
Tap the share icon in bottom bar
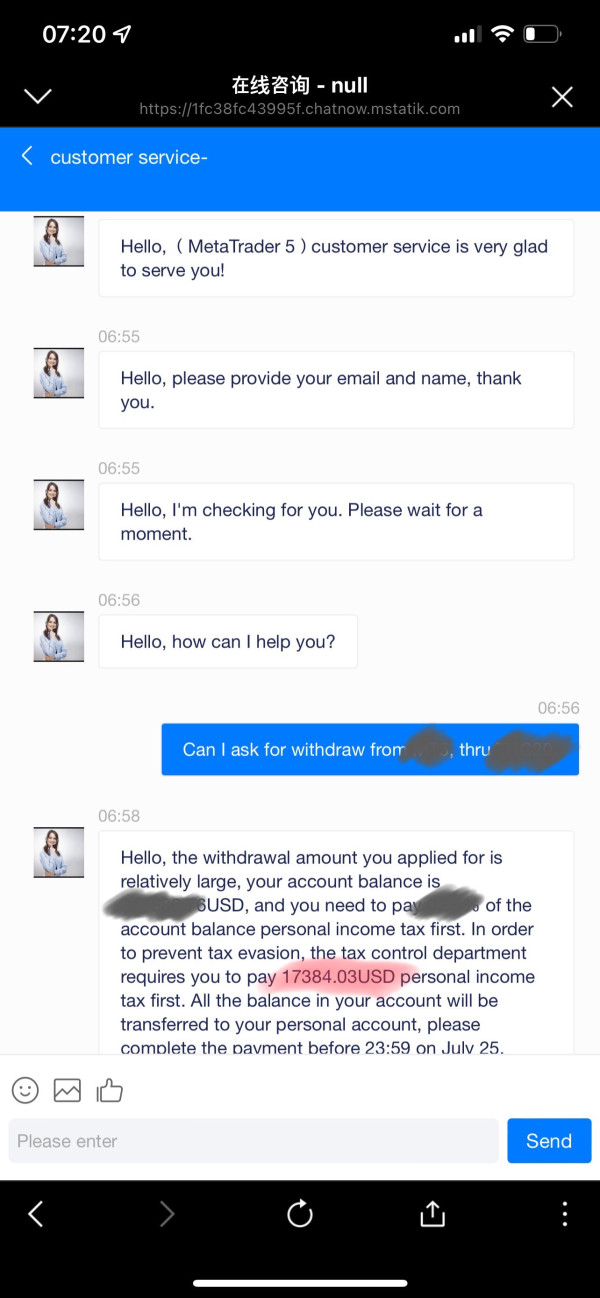click(x=432, y=1213)
